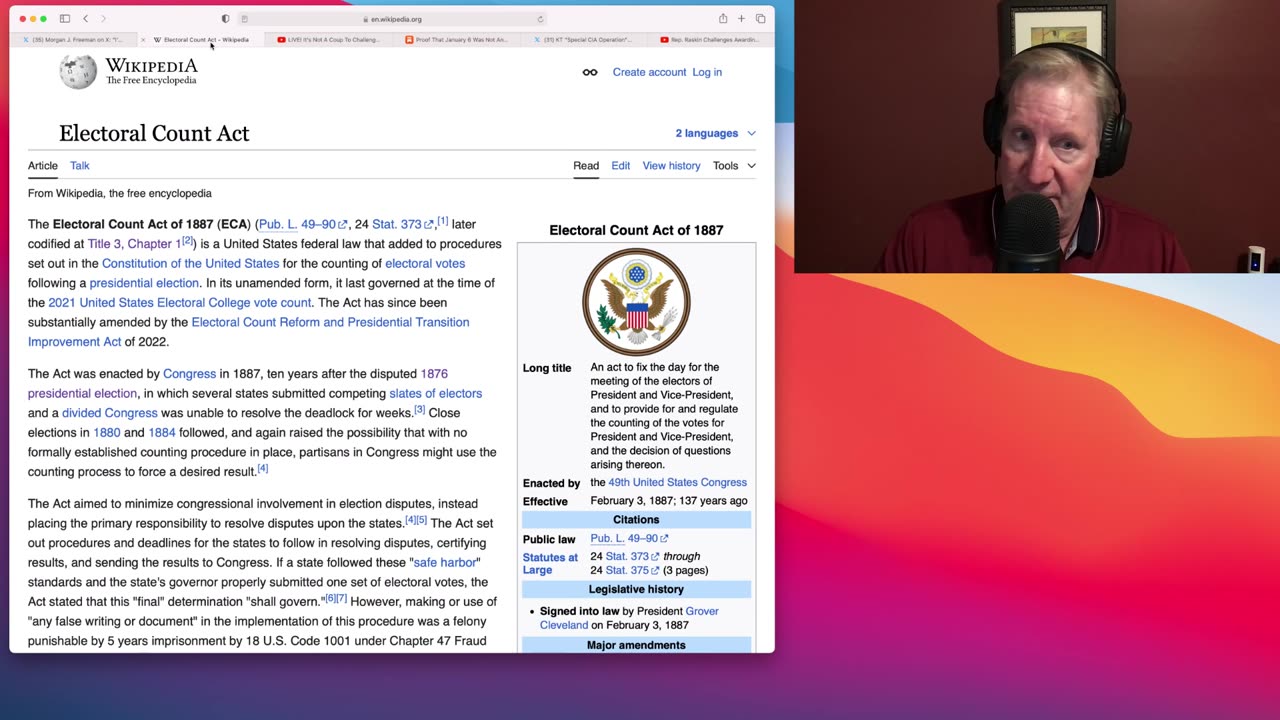The height and width of the screenshot is (720, 1280).
Task: Open the Safari Share icon
Action: (723, 19)
